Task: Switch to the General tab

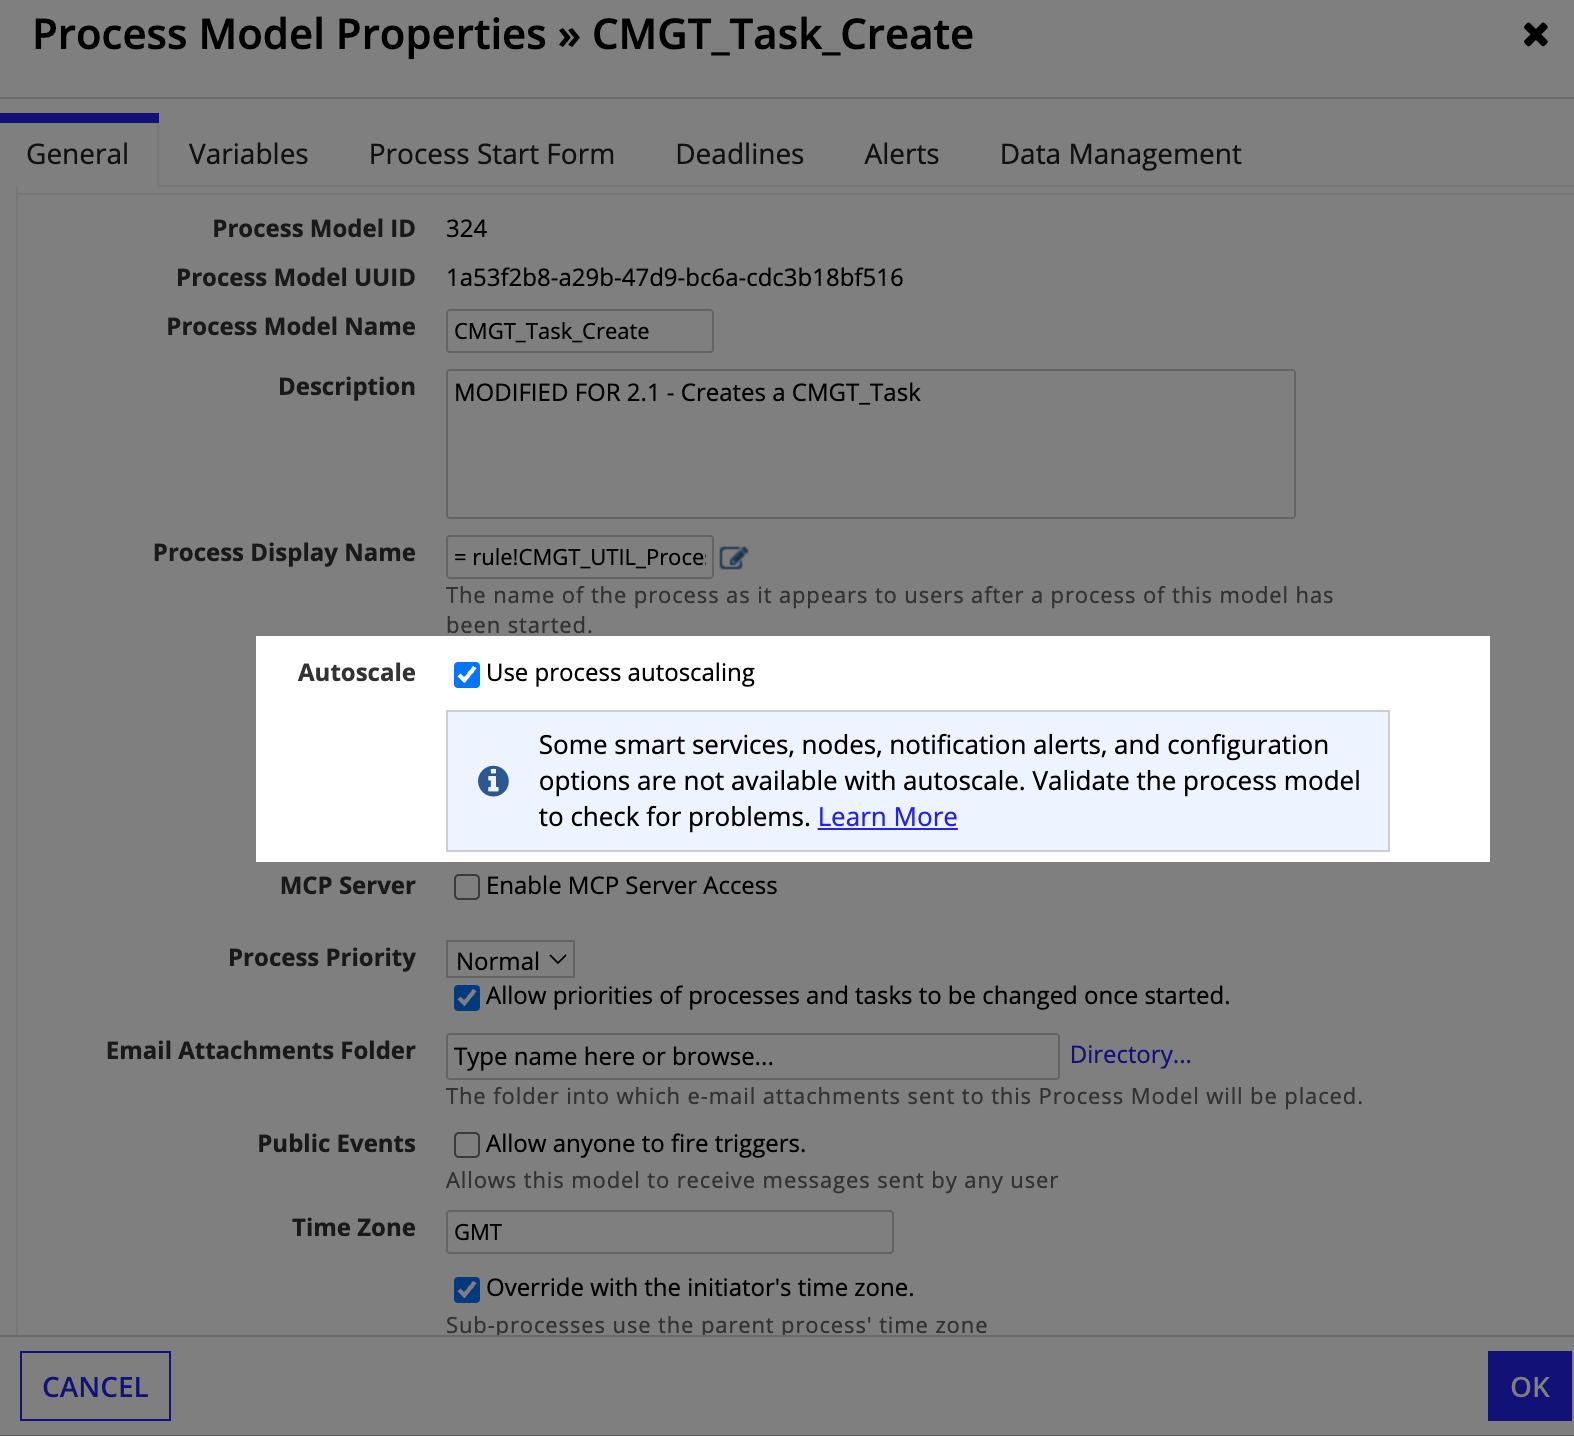Action: [78, 154]
